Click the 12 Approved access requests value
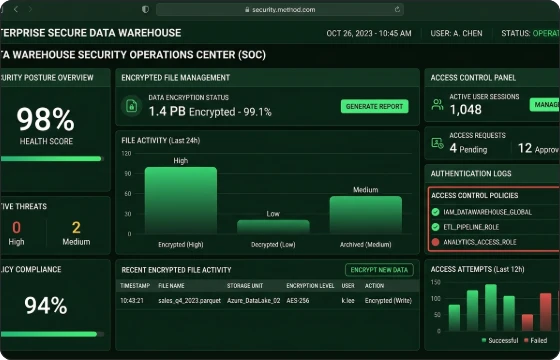 (539, 148)
